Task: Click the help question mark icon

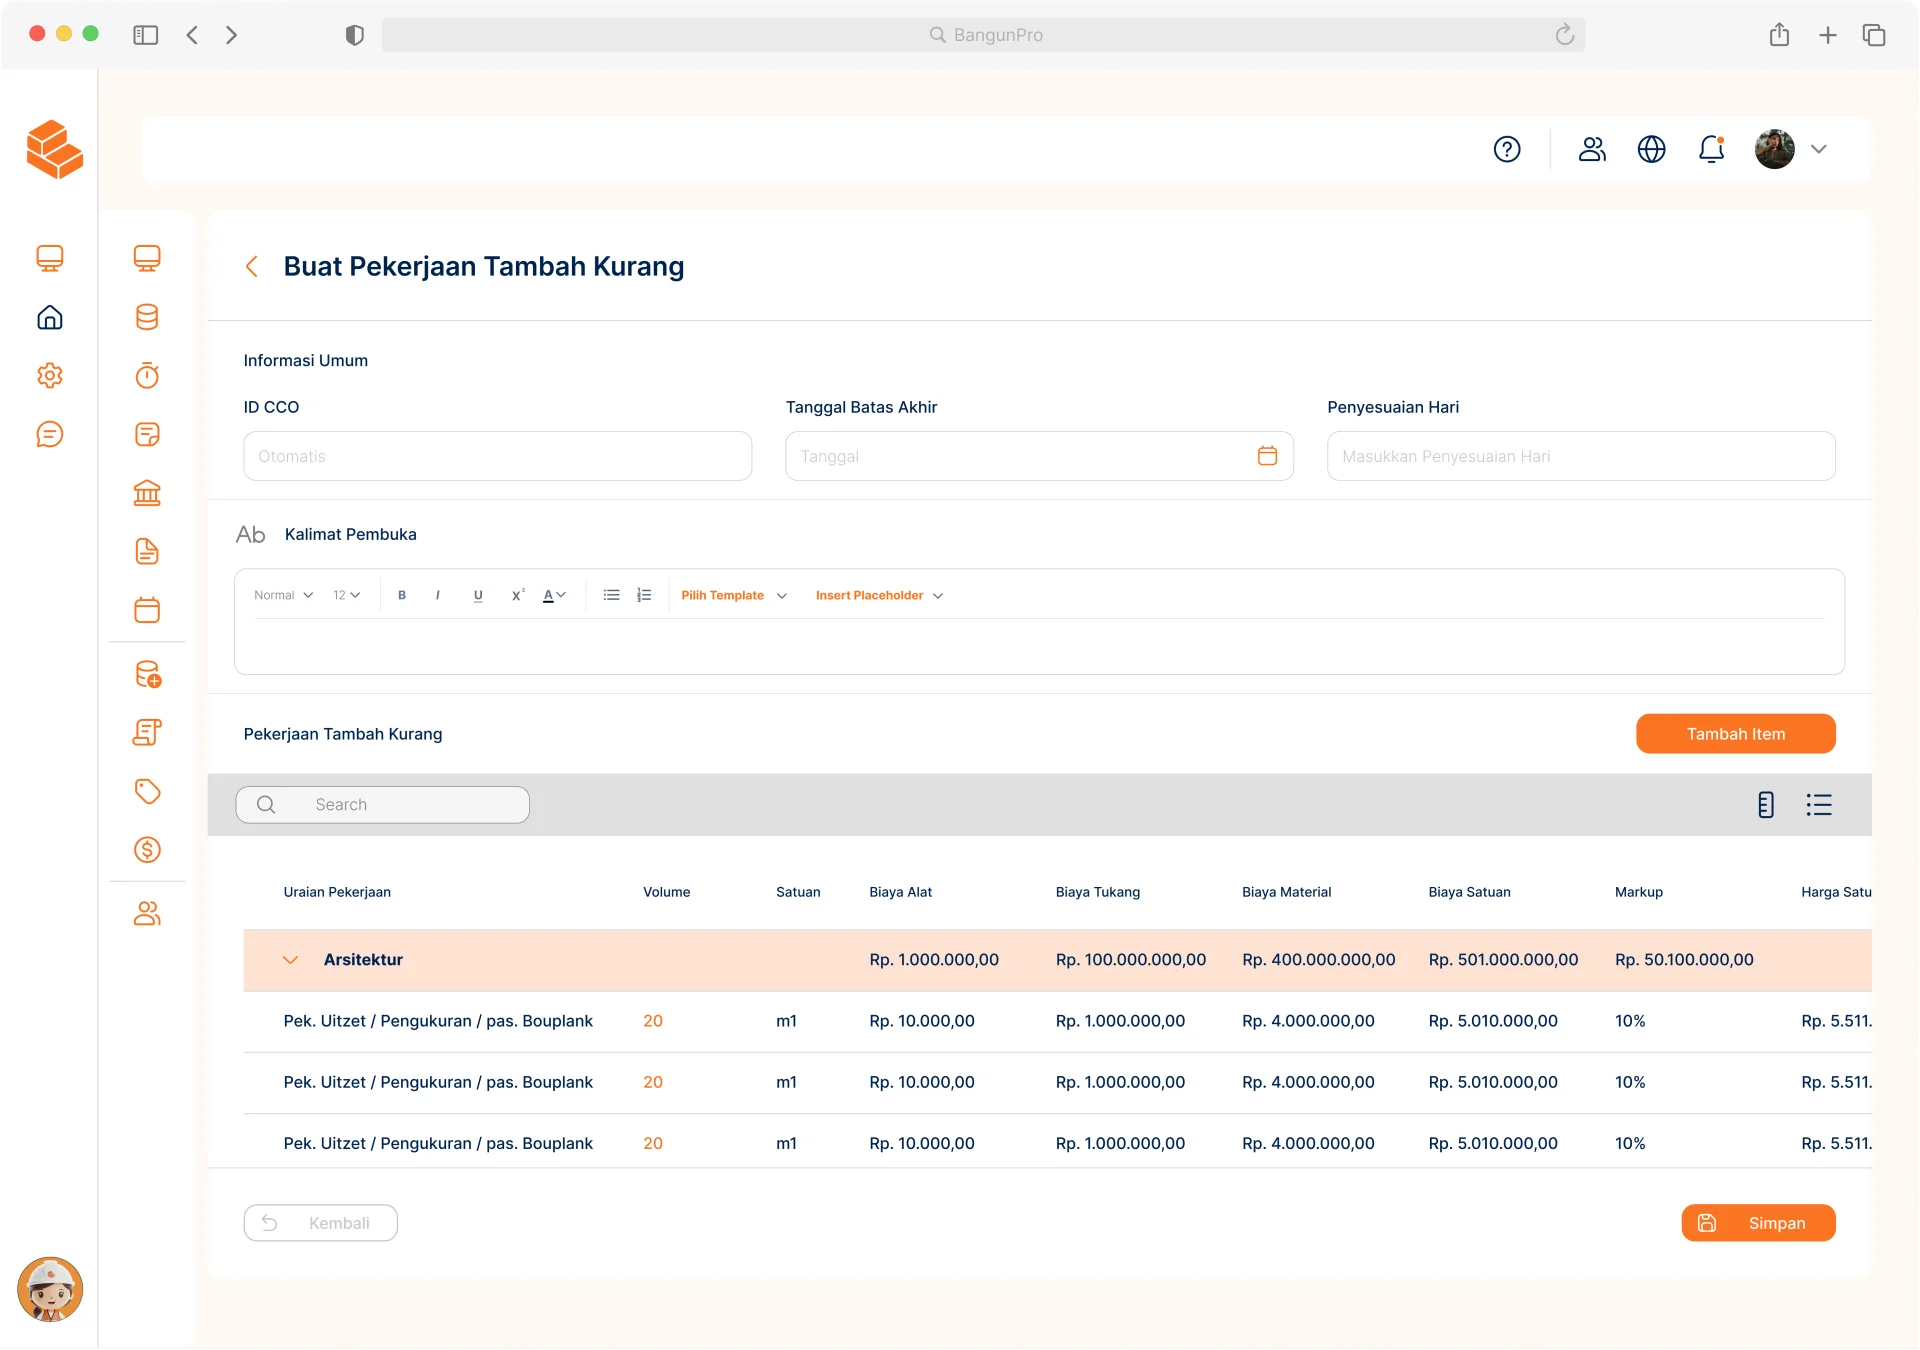Action: click(x=1507, y=149)
